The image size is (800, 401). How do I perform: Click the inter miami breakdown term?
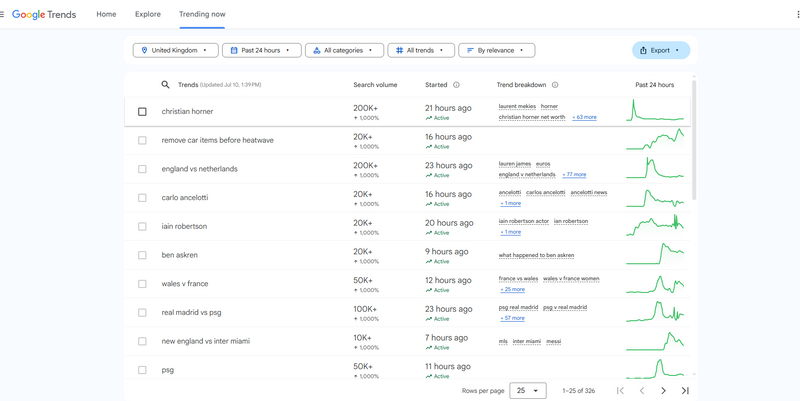(x=527, y=341)
